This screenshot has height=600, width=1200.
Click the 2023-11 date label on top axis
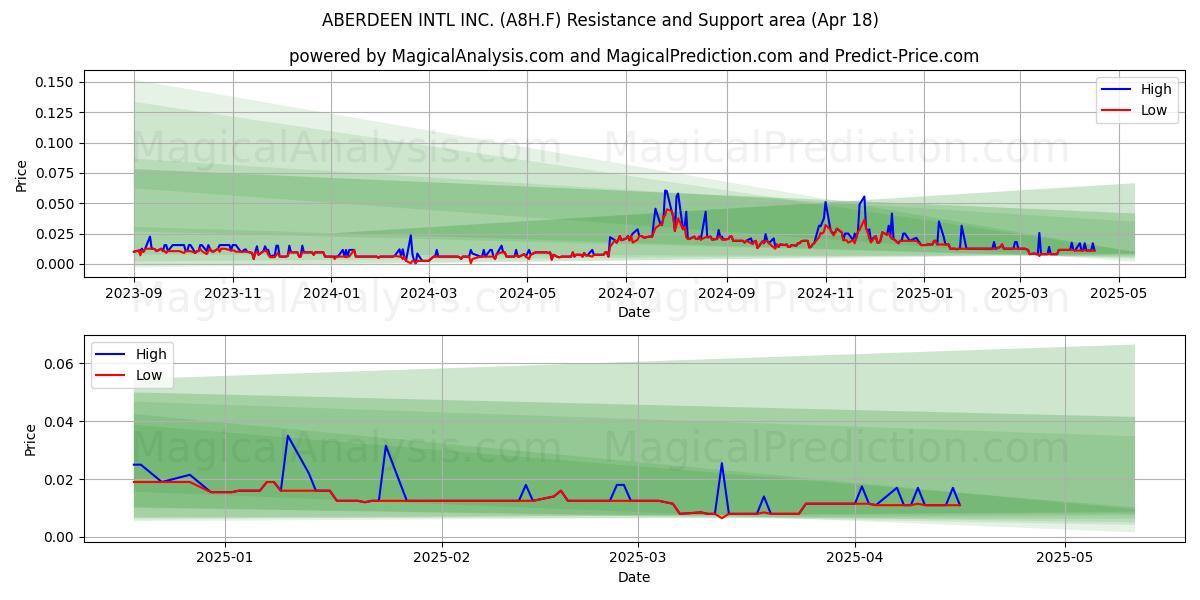tap(233, 292)
